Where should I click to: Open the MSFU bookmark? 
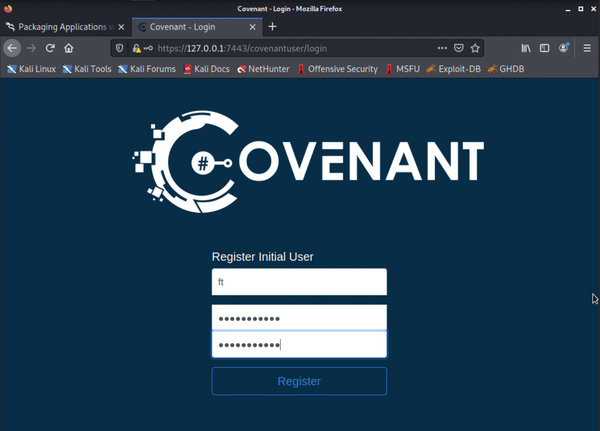click(403, 69)
